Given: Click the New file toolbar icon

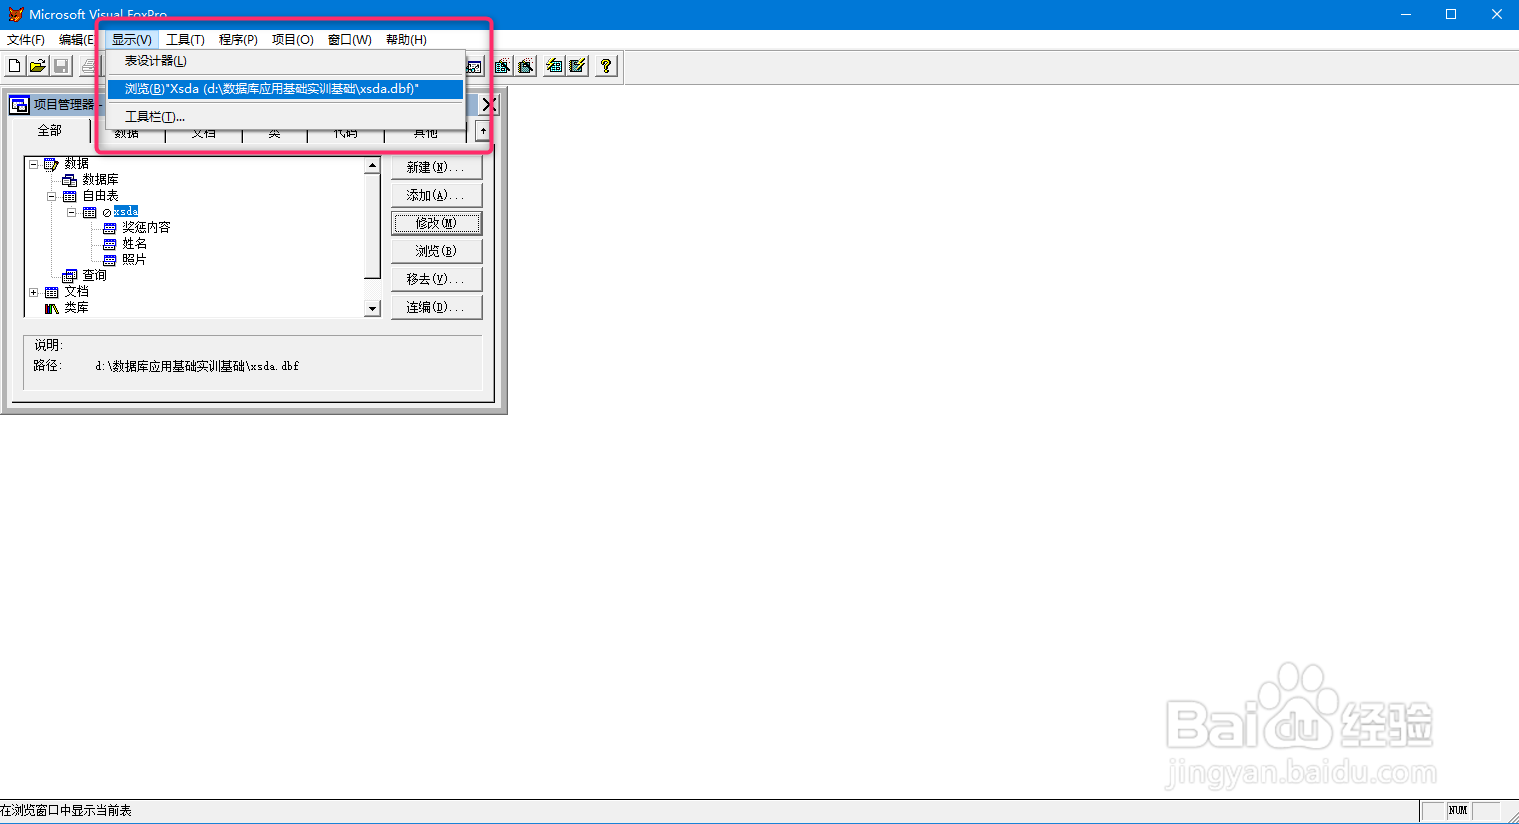Looking at the screenshot, I should (x=14, y=66).
